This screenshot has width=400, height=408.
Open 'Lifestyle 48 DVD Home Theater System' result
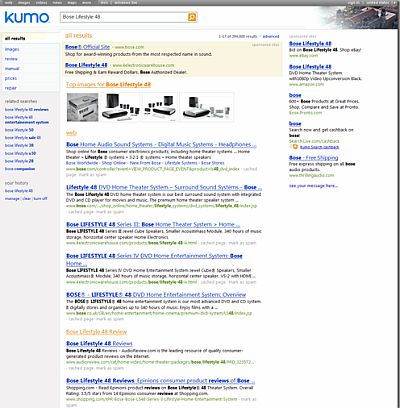164,187
